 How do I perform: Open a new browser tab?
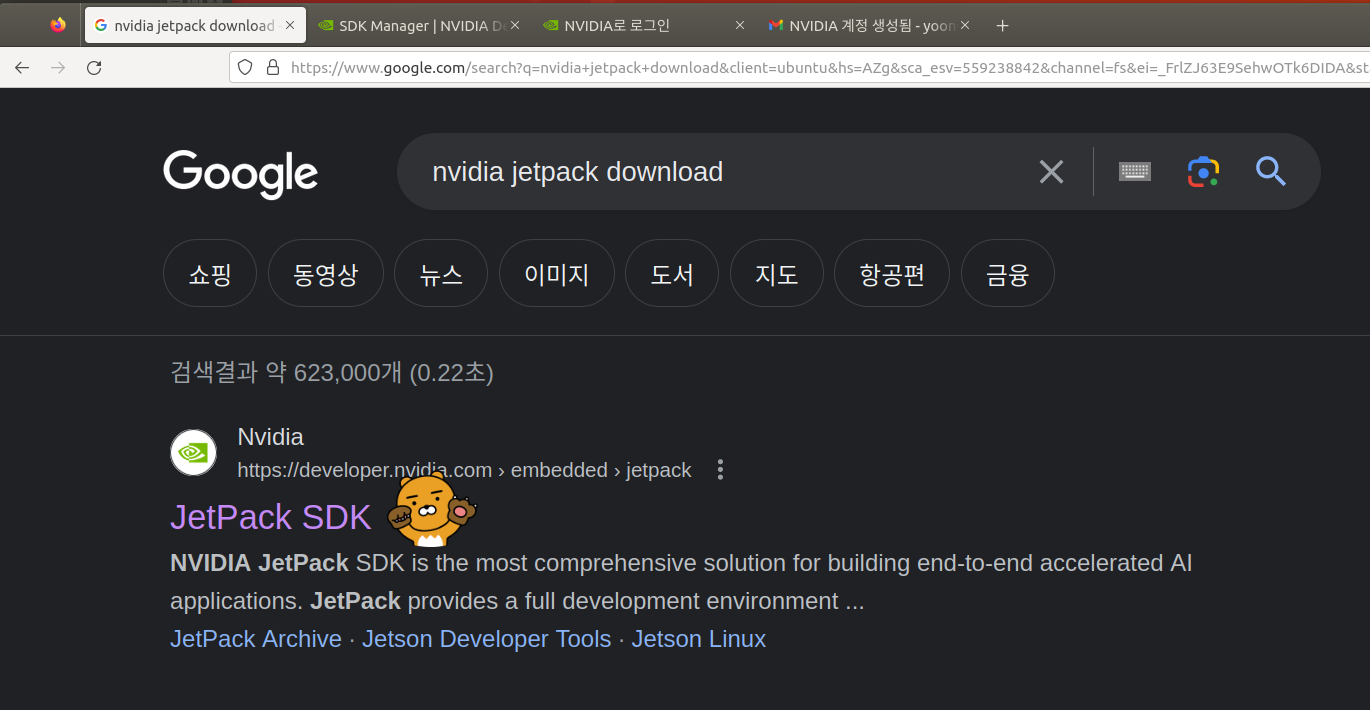click(1003, 26)
